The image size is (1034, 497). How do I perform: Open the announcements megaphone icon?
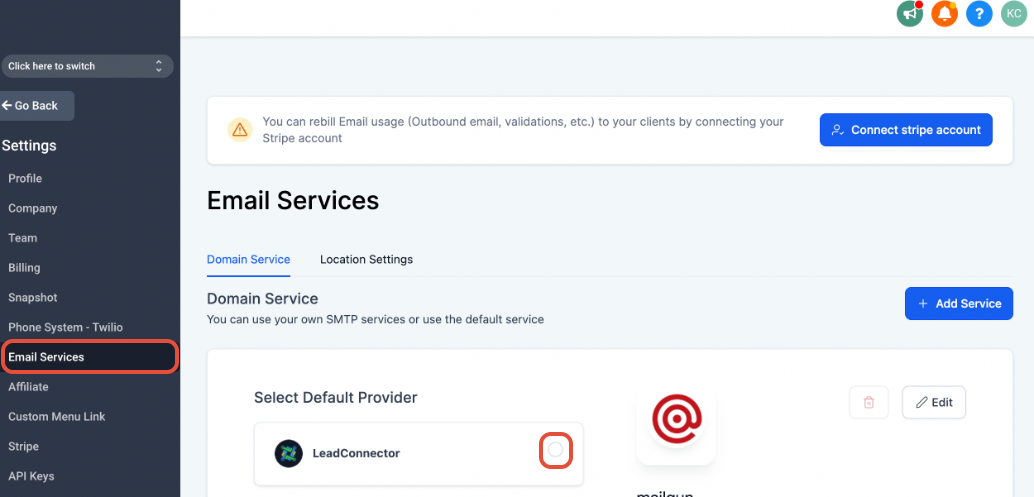coord(910,14)
